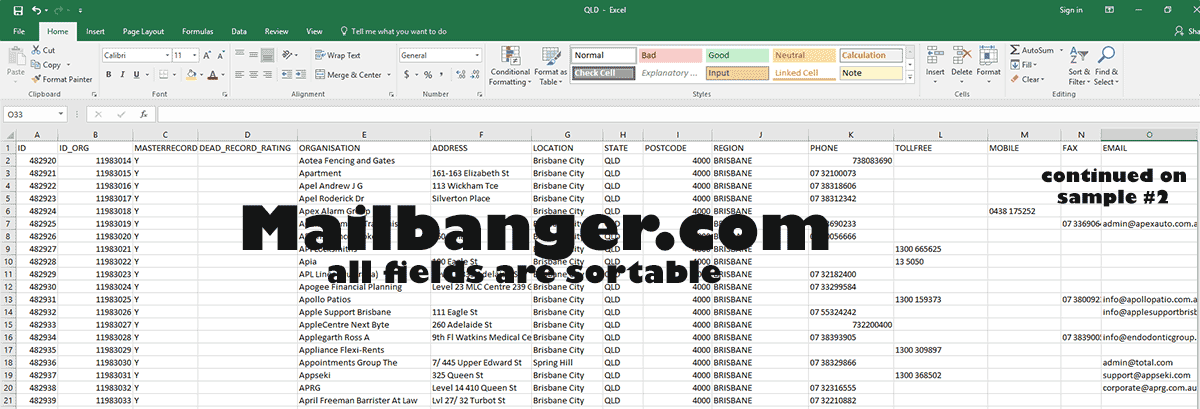Open Sort & Filter menu

click(x=1079, y=65)
